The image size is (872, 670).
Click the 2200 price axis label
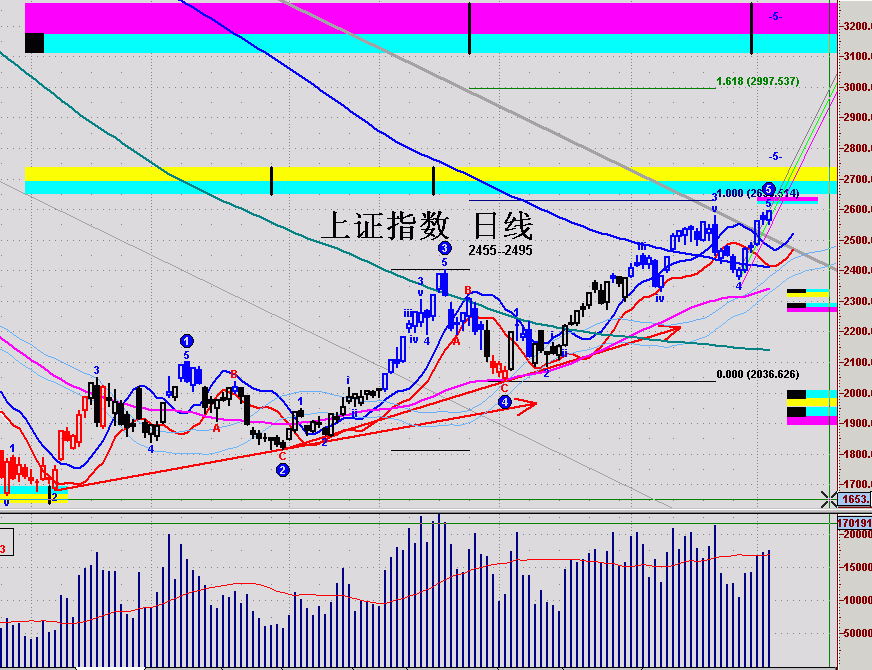coord(856,331)
